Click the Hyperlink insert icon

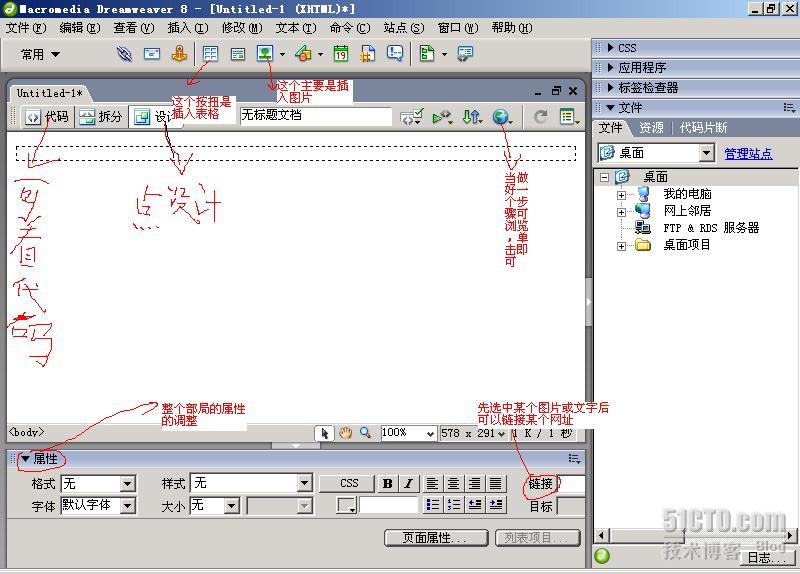pos(124,54)
